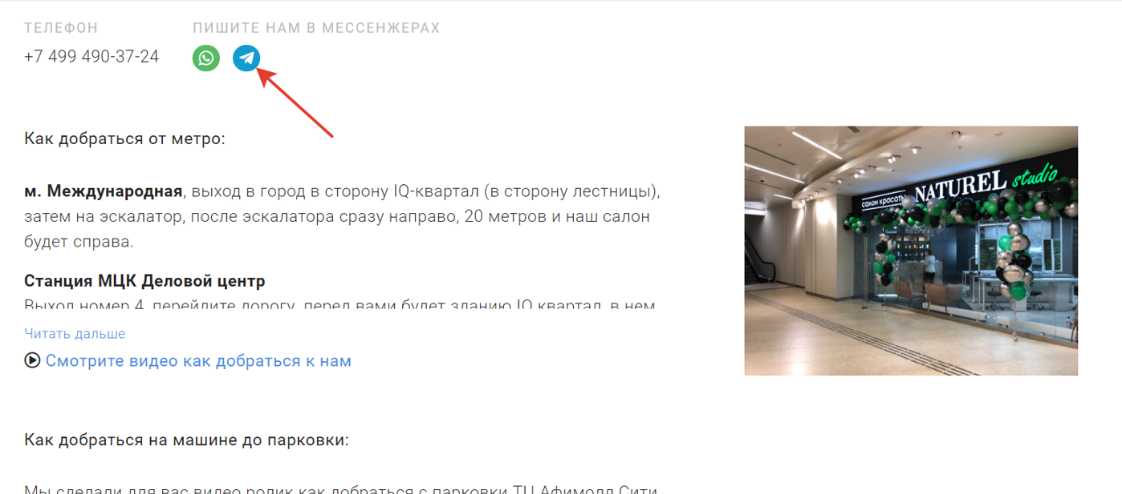Open the Telegram messenger icon
The image size is (1122, 494).
246,58
